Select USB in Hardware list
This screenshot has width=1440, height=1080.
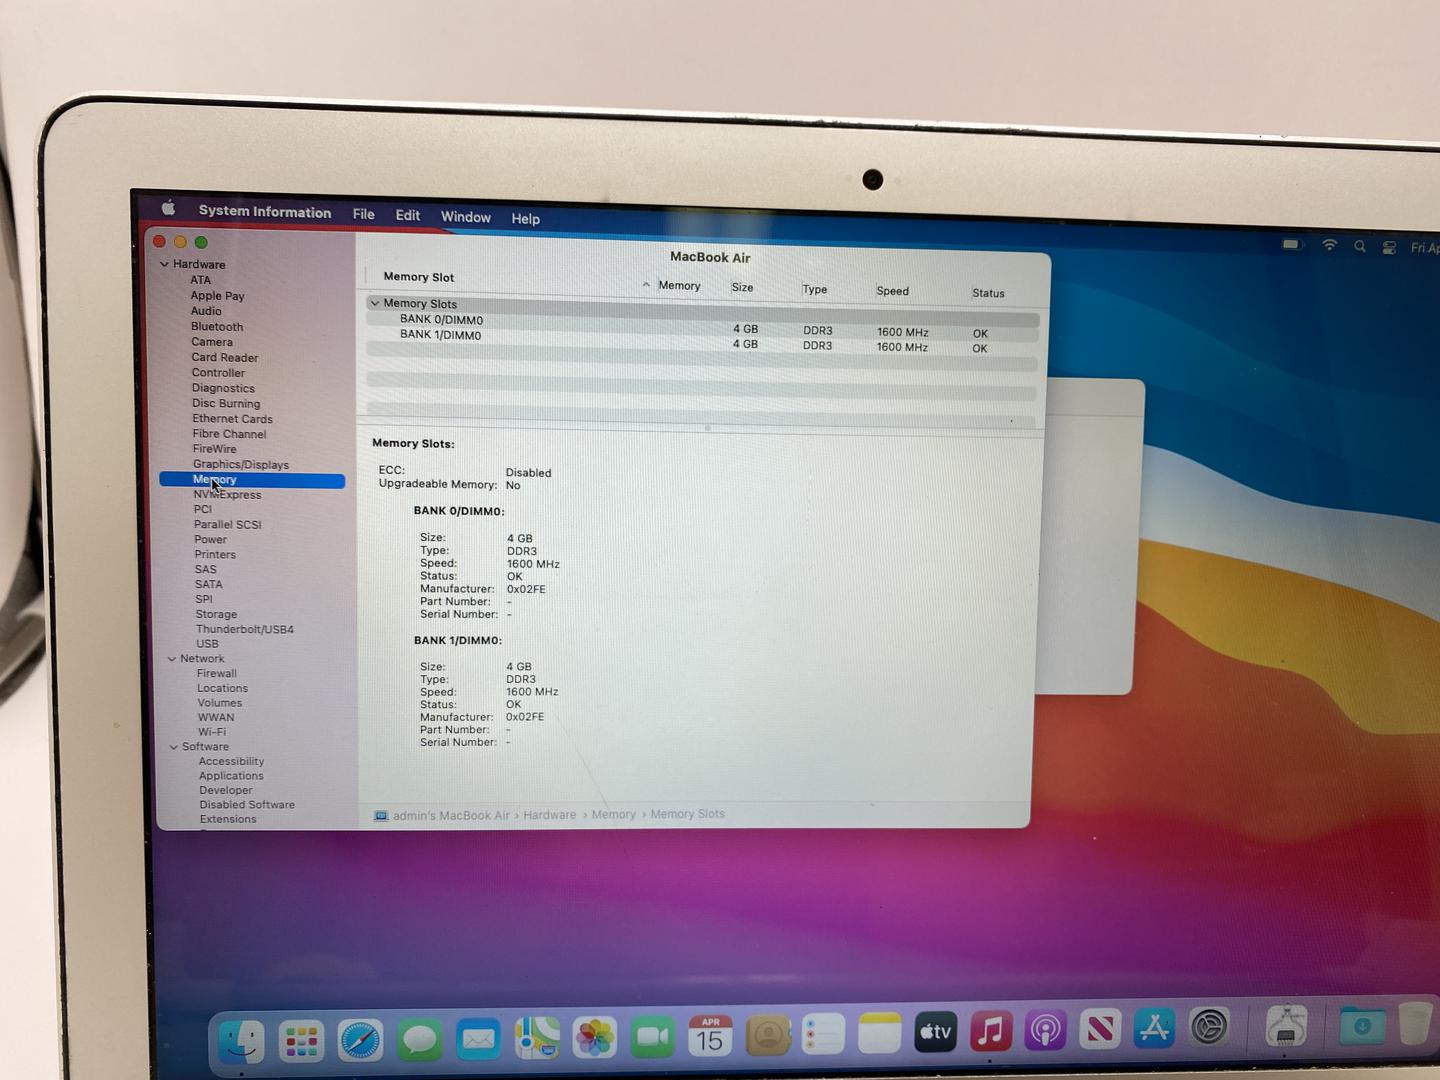(x=207, y=644)
